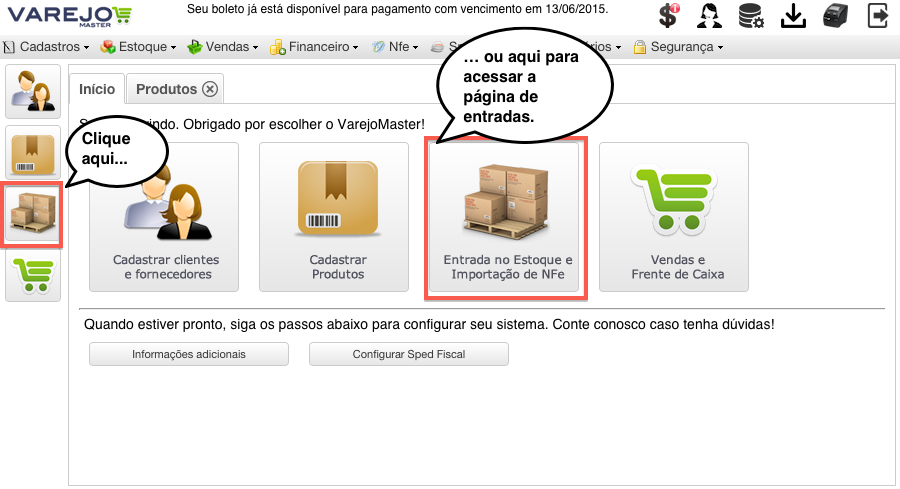Click the logout exit icon
This screenshot has height=489, width=900.
click(878, 15)
